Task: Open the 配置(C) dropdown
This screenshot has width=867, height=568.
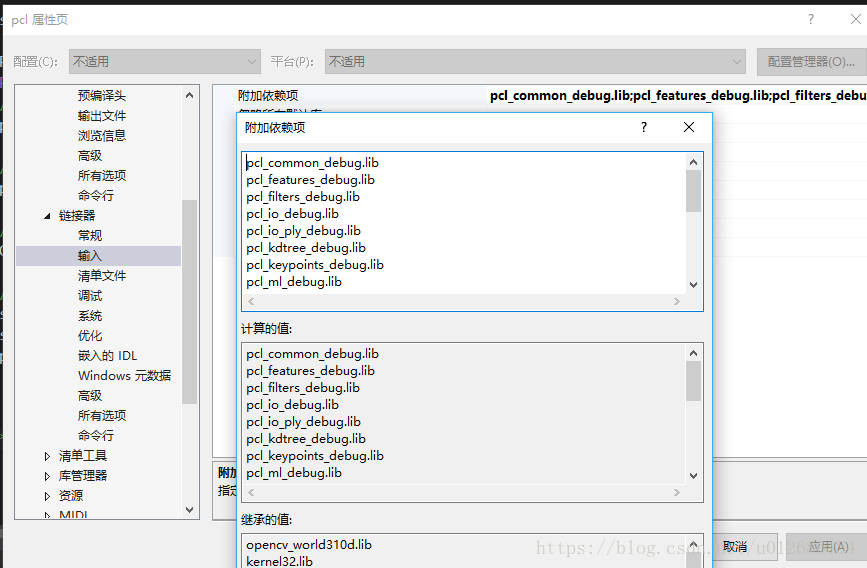Action: pyautogui.click(x=165, y=61)
